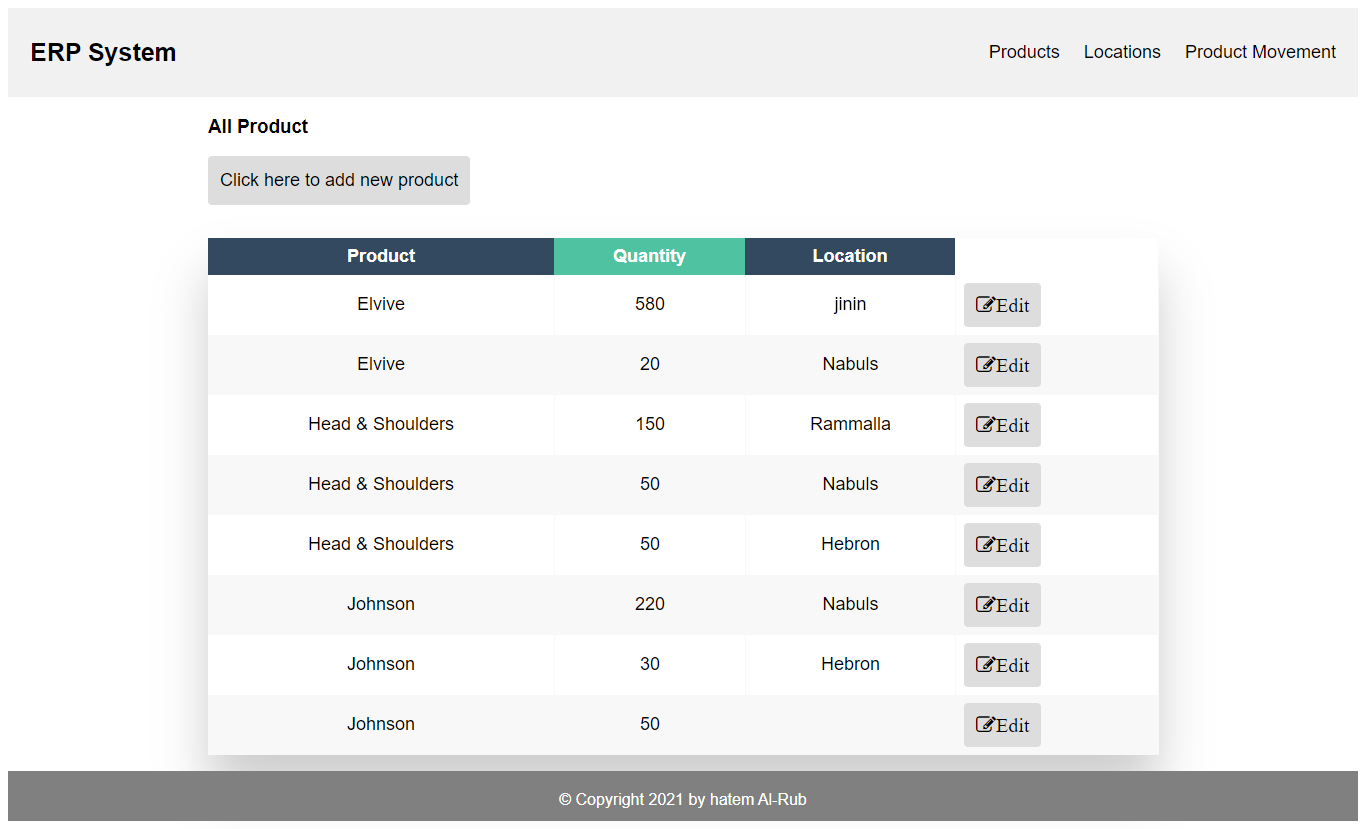Viewport: 1366px width, 829px height.
Task: Click the edit pencil icon on Elvive Nabuls row
Action: (985, 365)
